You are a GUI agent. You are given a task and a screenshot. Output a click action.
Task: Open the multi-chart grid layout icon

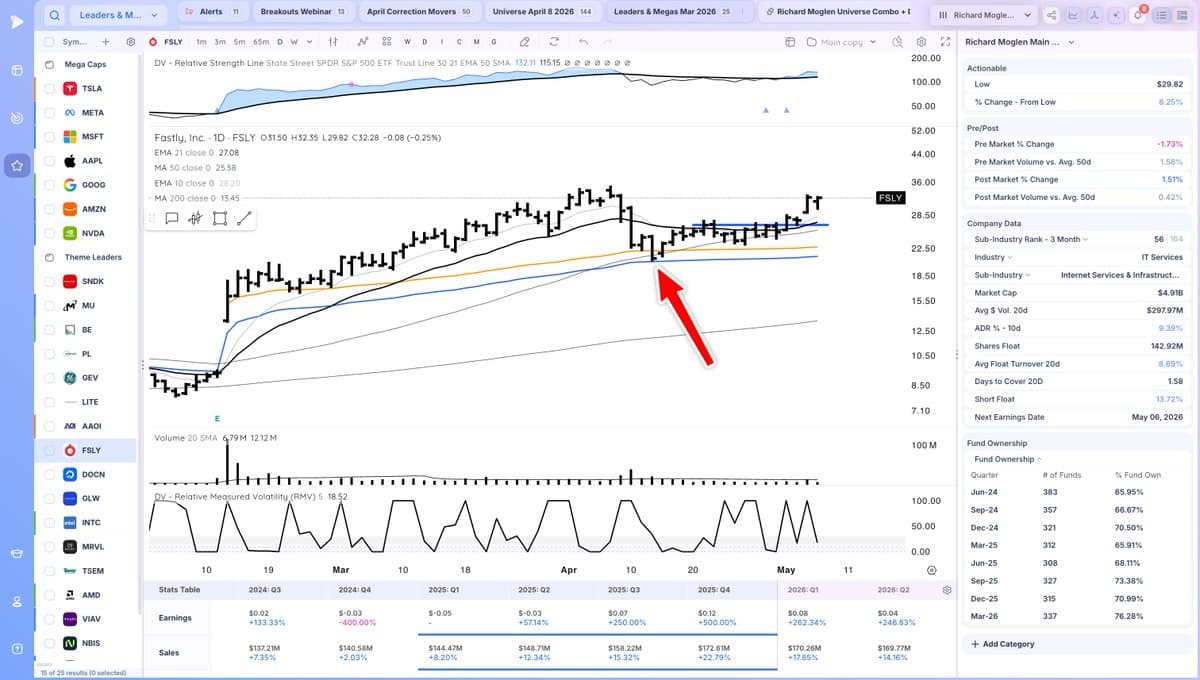387,42
